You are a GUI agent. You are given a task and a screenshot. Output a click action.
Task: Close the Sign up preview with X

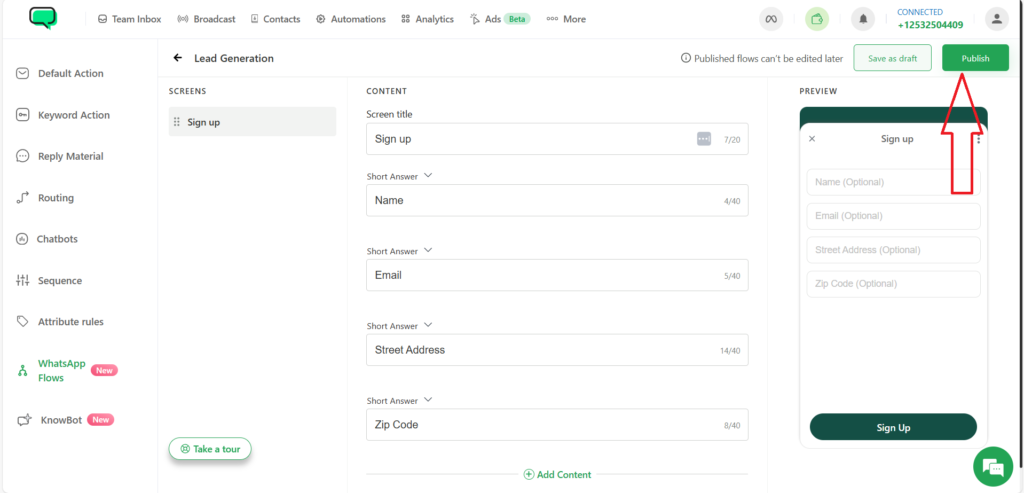point(812,138)
